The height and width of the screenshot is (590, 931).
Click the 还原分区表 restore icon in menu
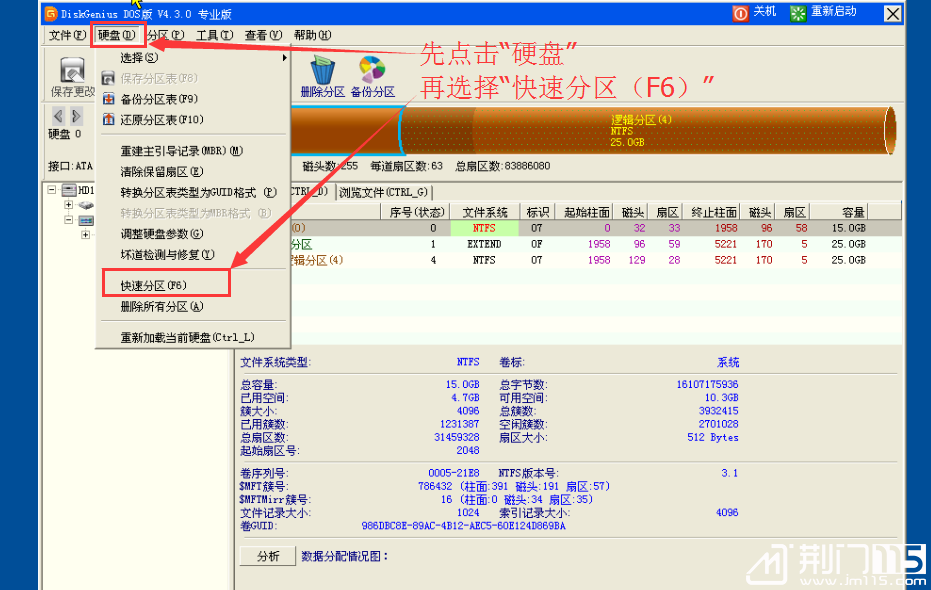[x=108, y=119]
